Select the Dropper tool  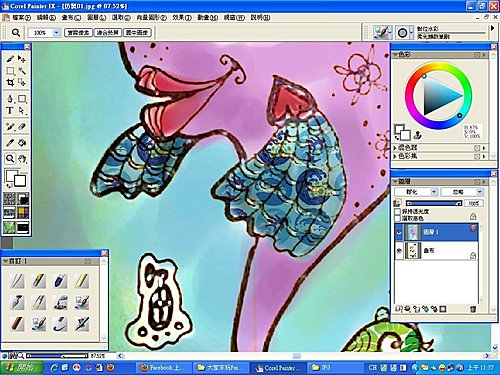[x=10, y=143]
